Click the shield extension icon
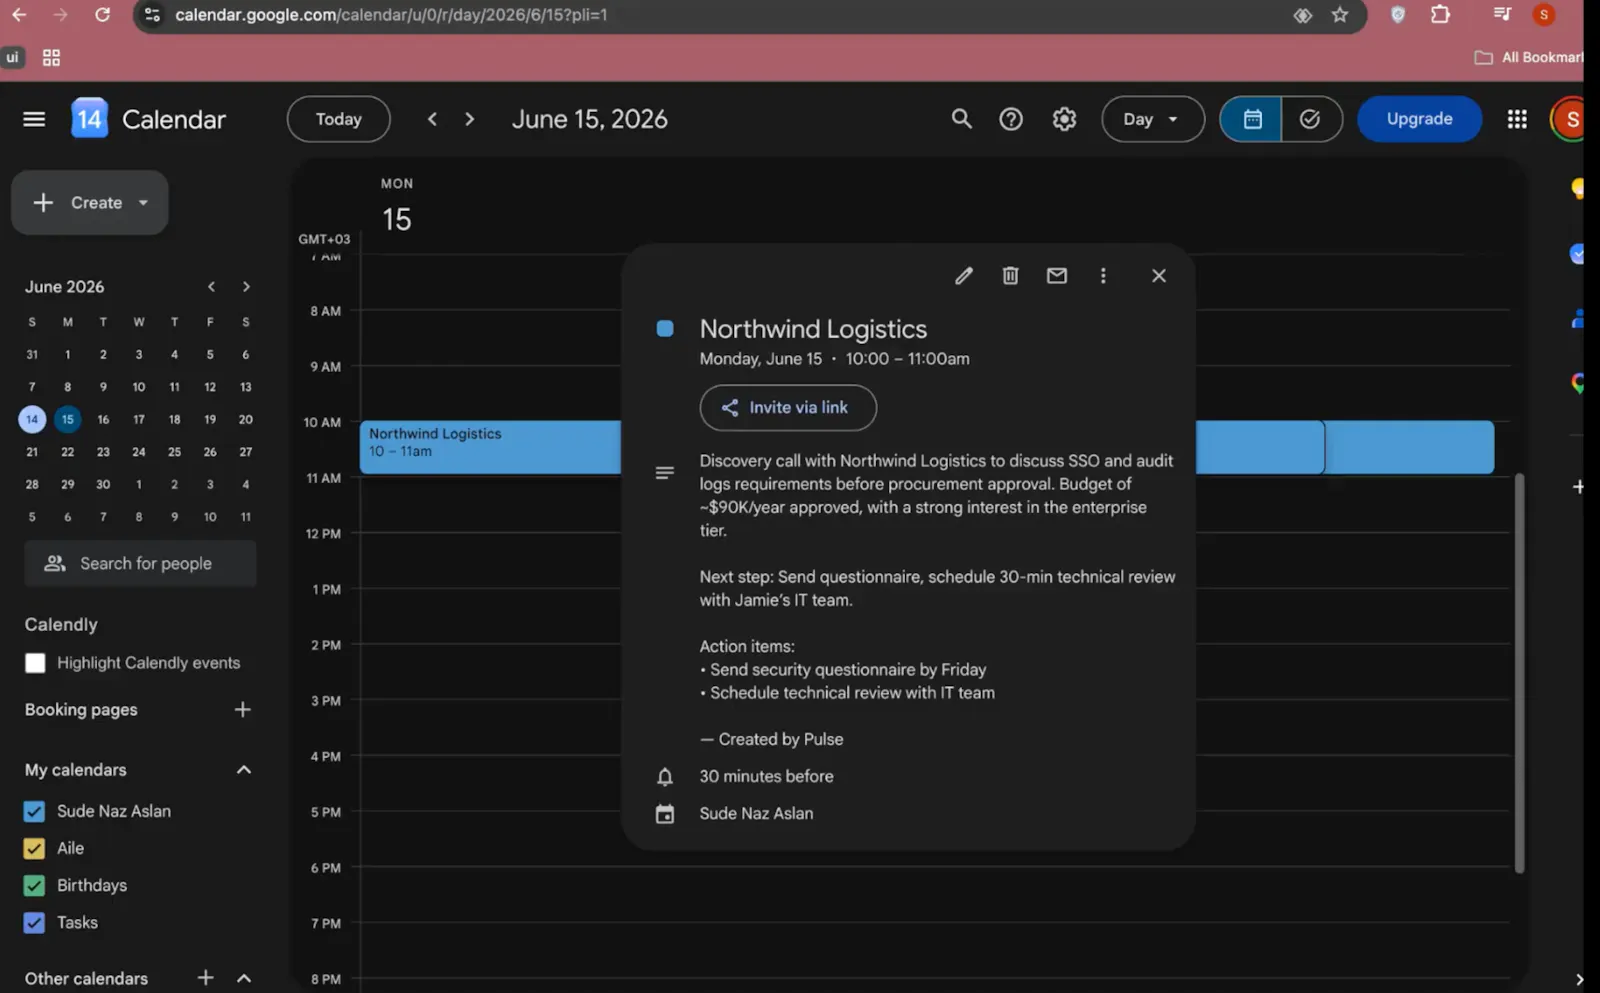The width and height of the screenshot is (1600, 993). 1398,15
